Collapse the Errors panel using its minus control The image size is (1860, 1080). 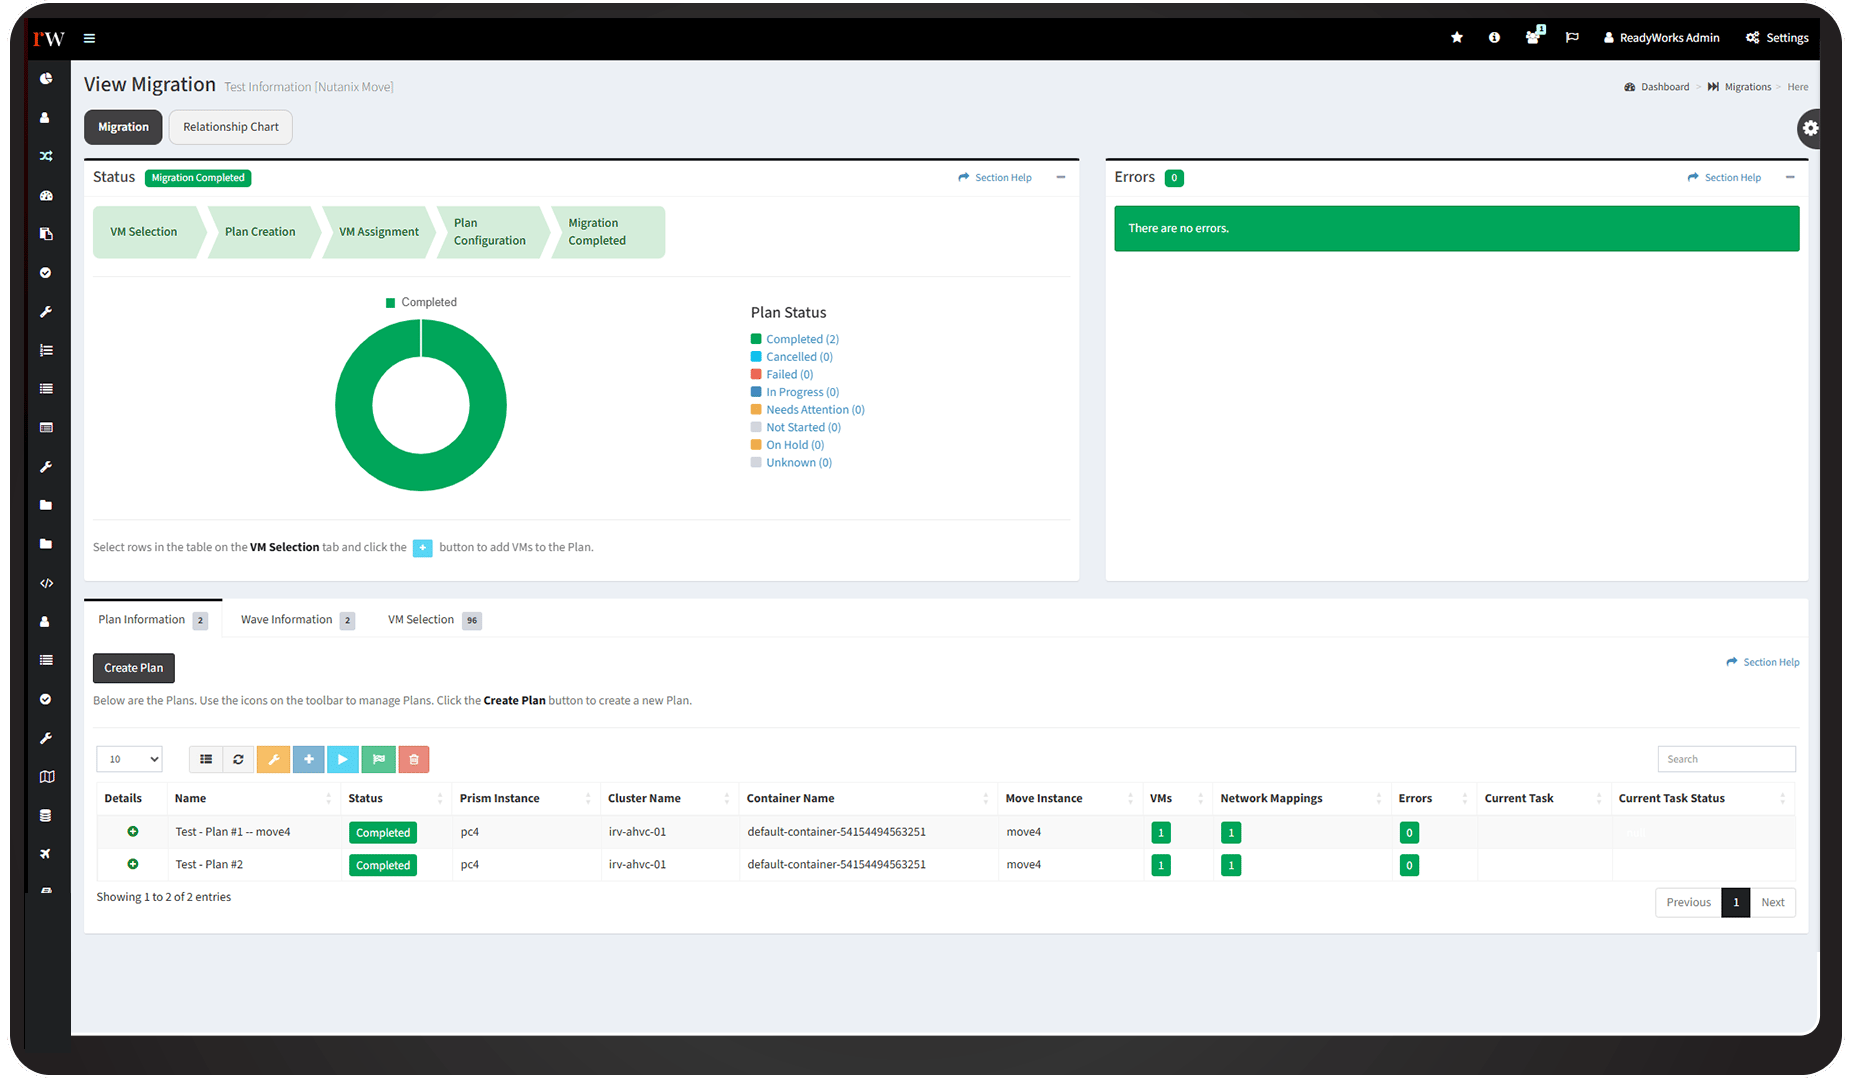[x=1791, y=177]
